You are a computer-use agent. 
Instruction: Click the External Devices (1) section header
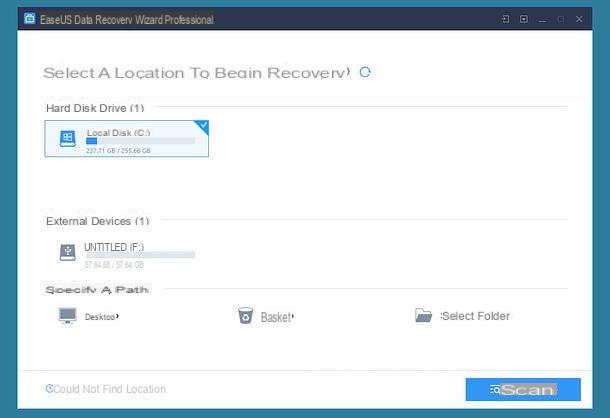98,221
